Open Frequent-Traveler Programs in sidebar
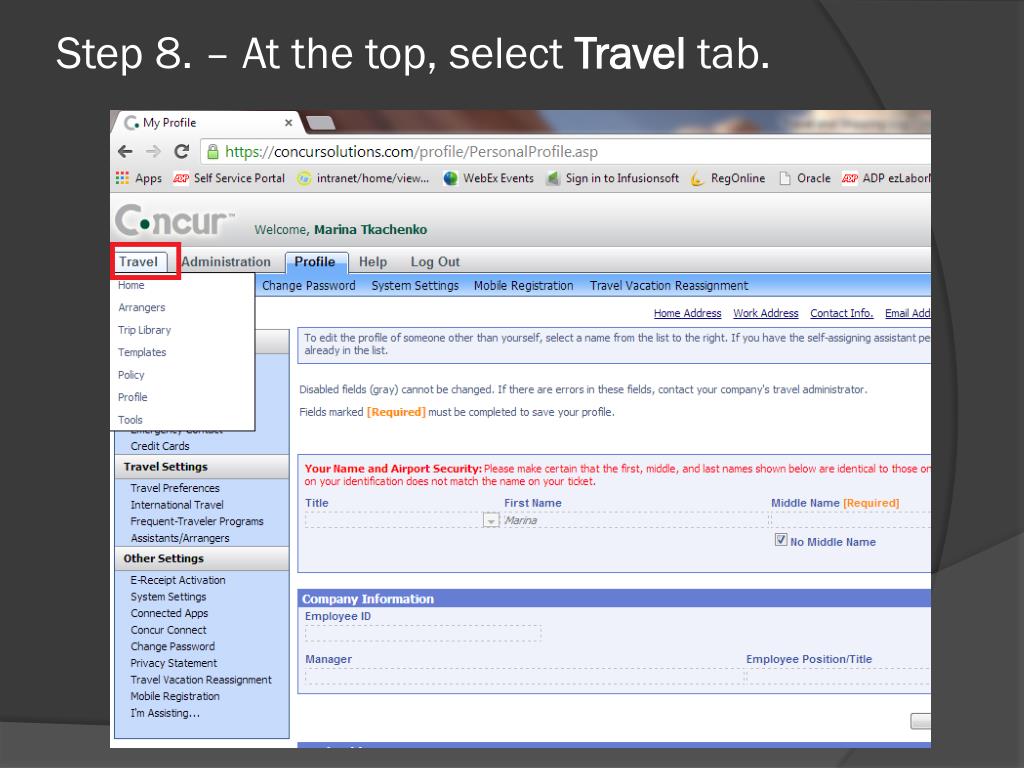 click(x=197, y=521)
